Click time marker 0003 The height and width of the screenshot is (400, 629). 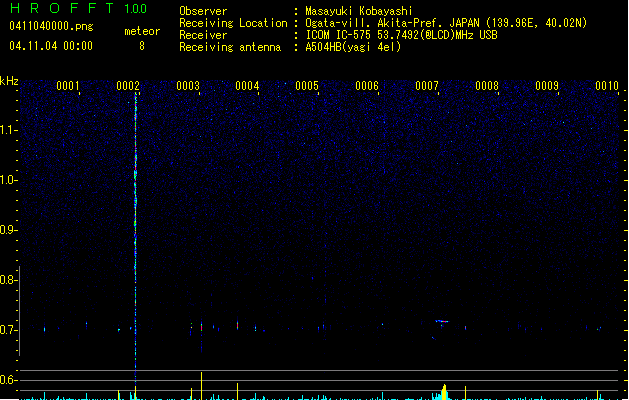(x=188, y=86)
